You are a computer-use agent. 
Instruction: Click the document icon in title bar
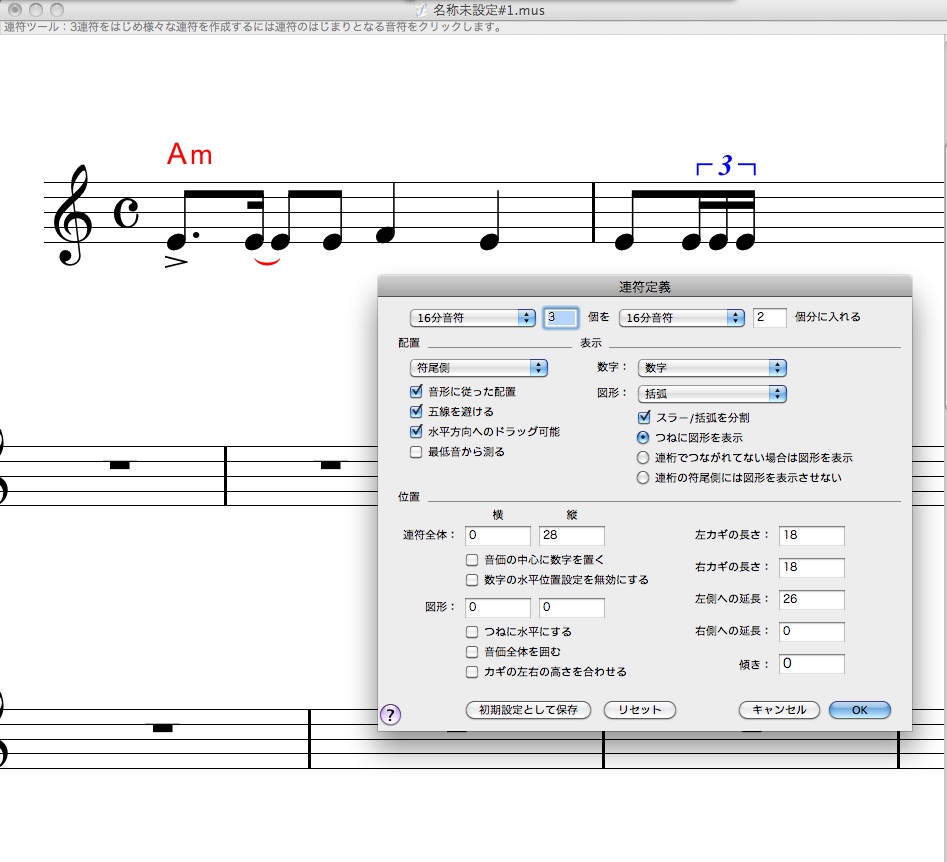click(x=421, y=10)
